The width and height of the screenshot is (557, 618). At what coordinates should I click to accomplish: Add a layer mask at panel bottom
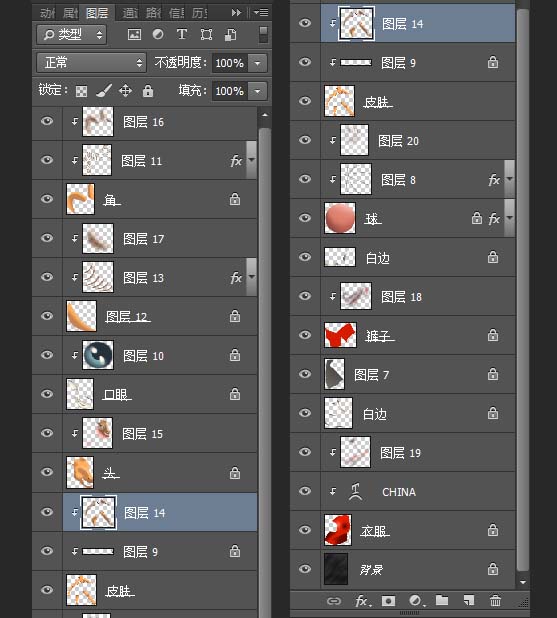tap(388, 601)
